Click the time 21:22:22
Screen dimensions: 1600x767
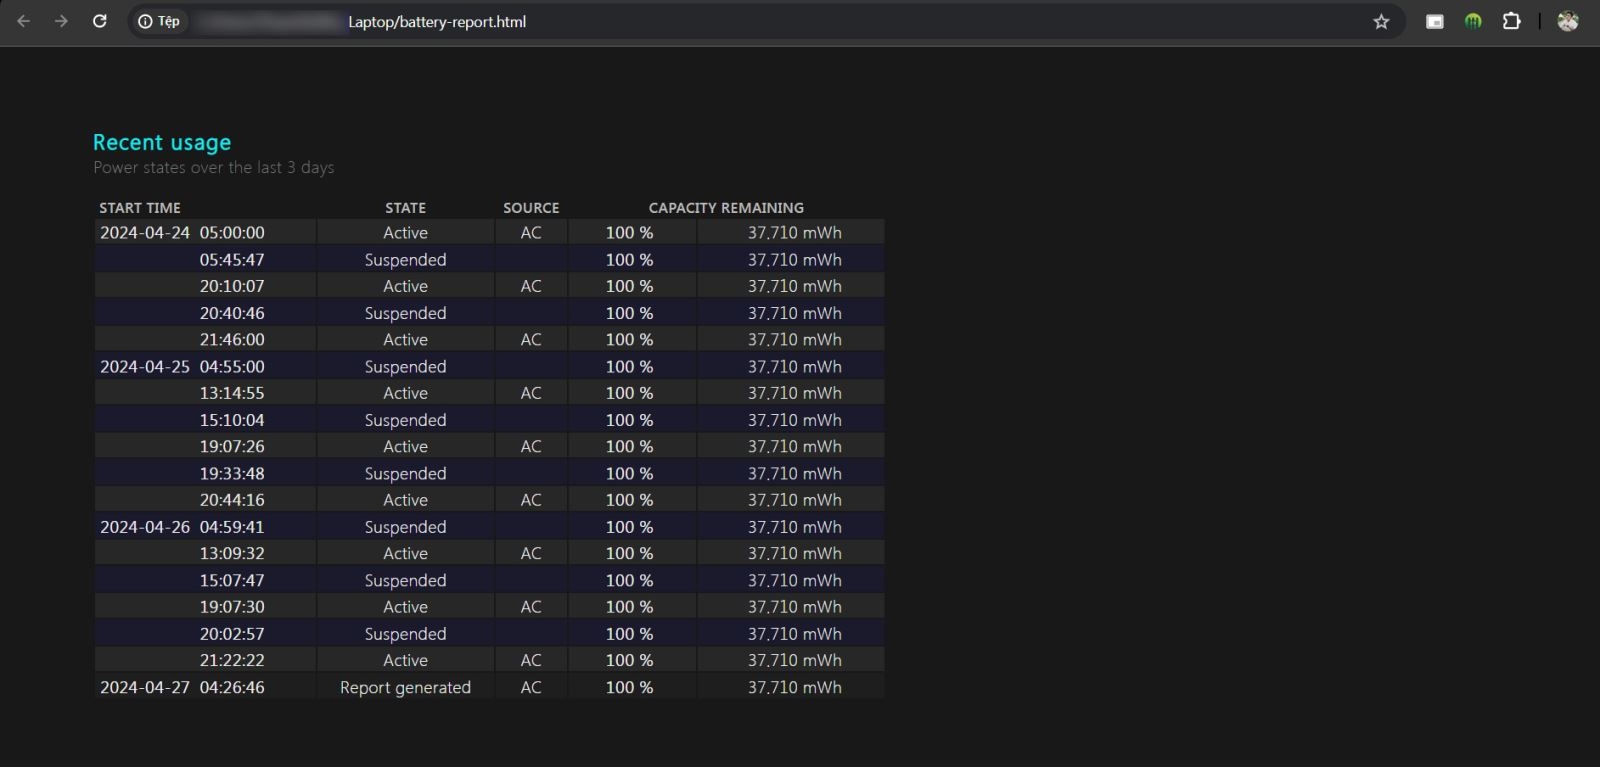(232, 660)
